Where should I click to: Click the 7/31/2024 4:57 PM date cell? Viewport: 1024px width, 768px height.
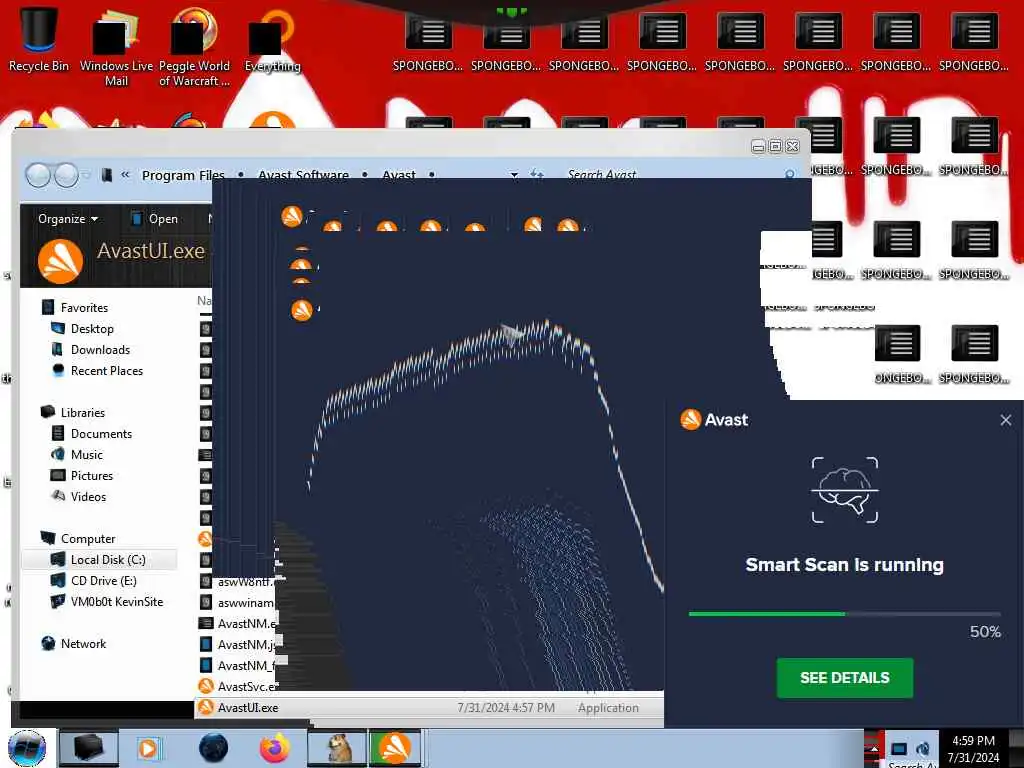point(505,707)
